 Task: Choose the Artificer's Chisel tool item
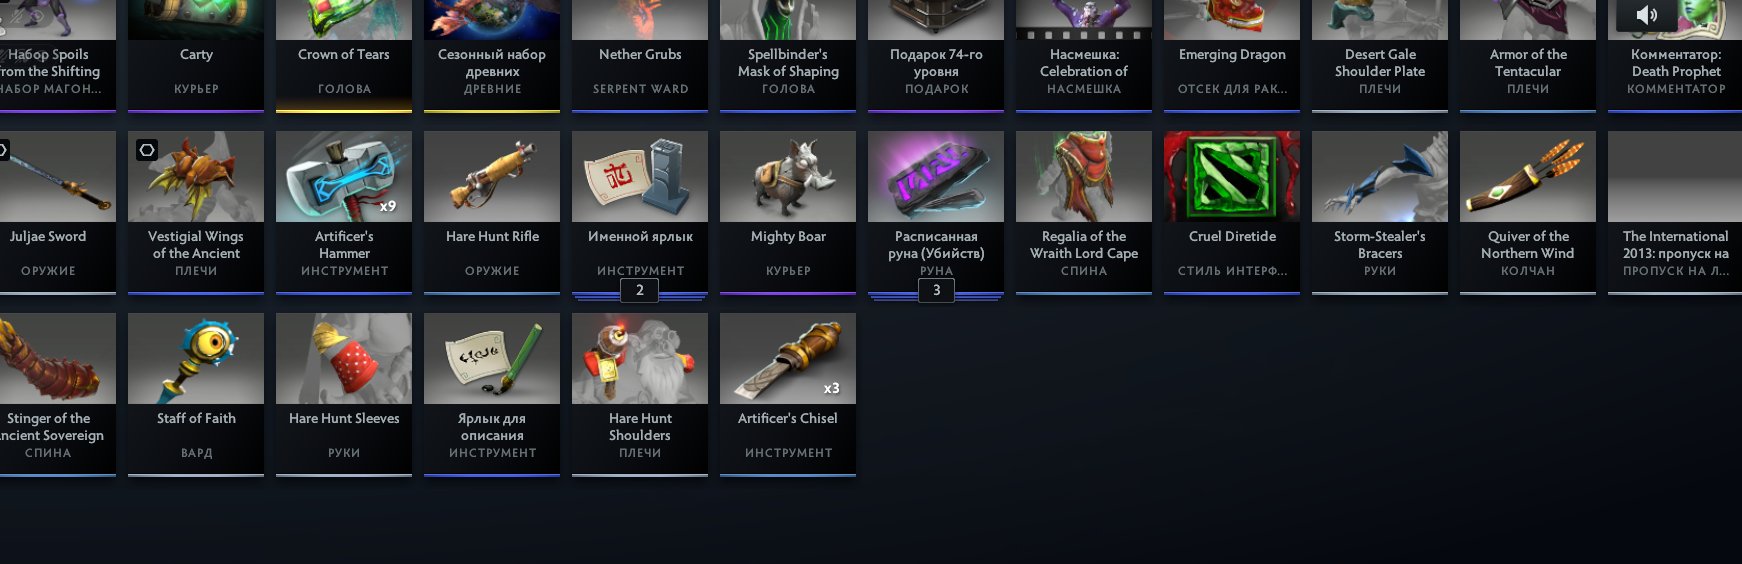click(788, 394)
